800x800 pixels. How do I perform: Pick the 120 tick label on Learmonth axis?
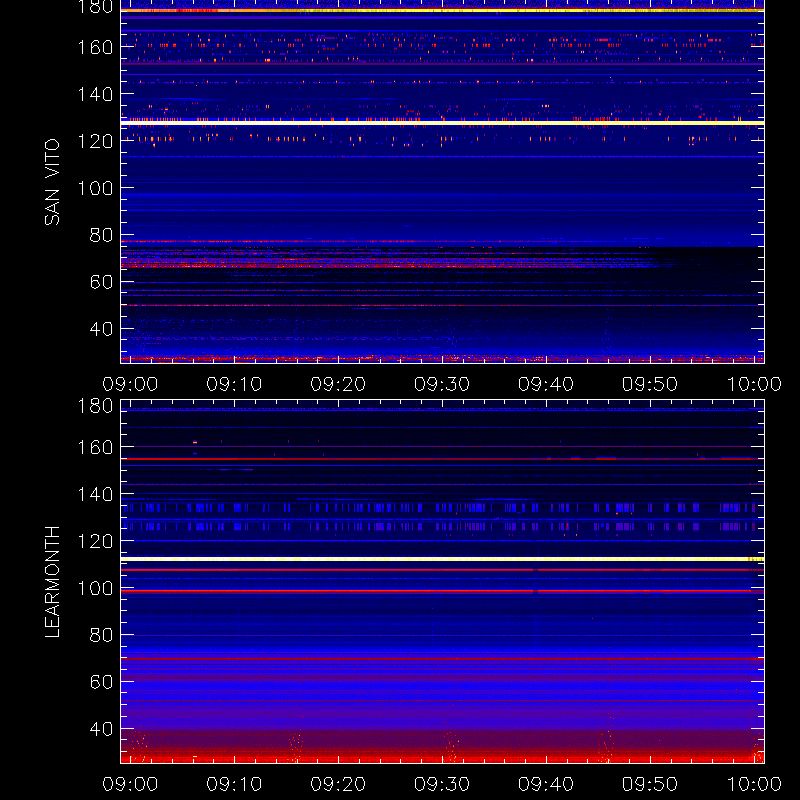tap(95, 541)
